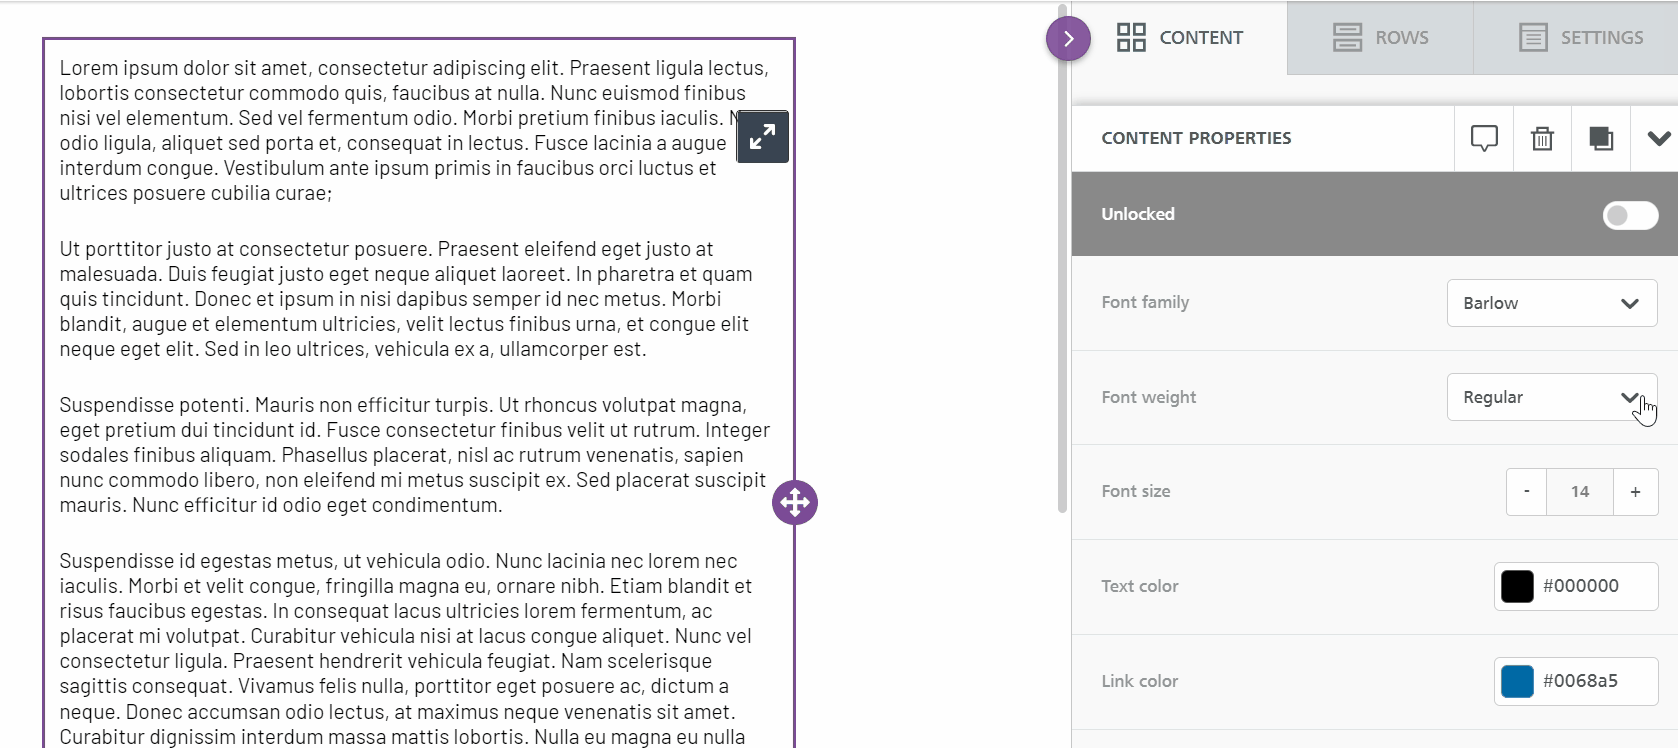Click the Rows tab layout icon

pyautogui.click(x=1347, y=38)
